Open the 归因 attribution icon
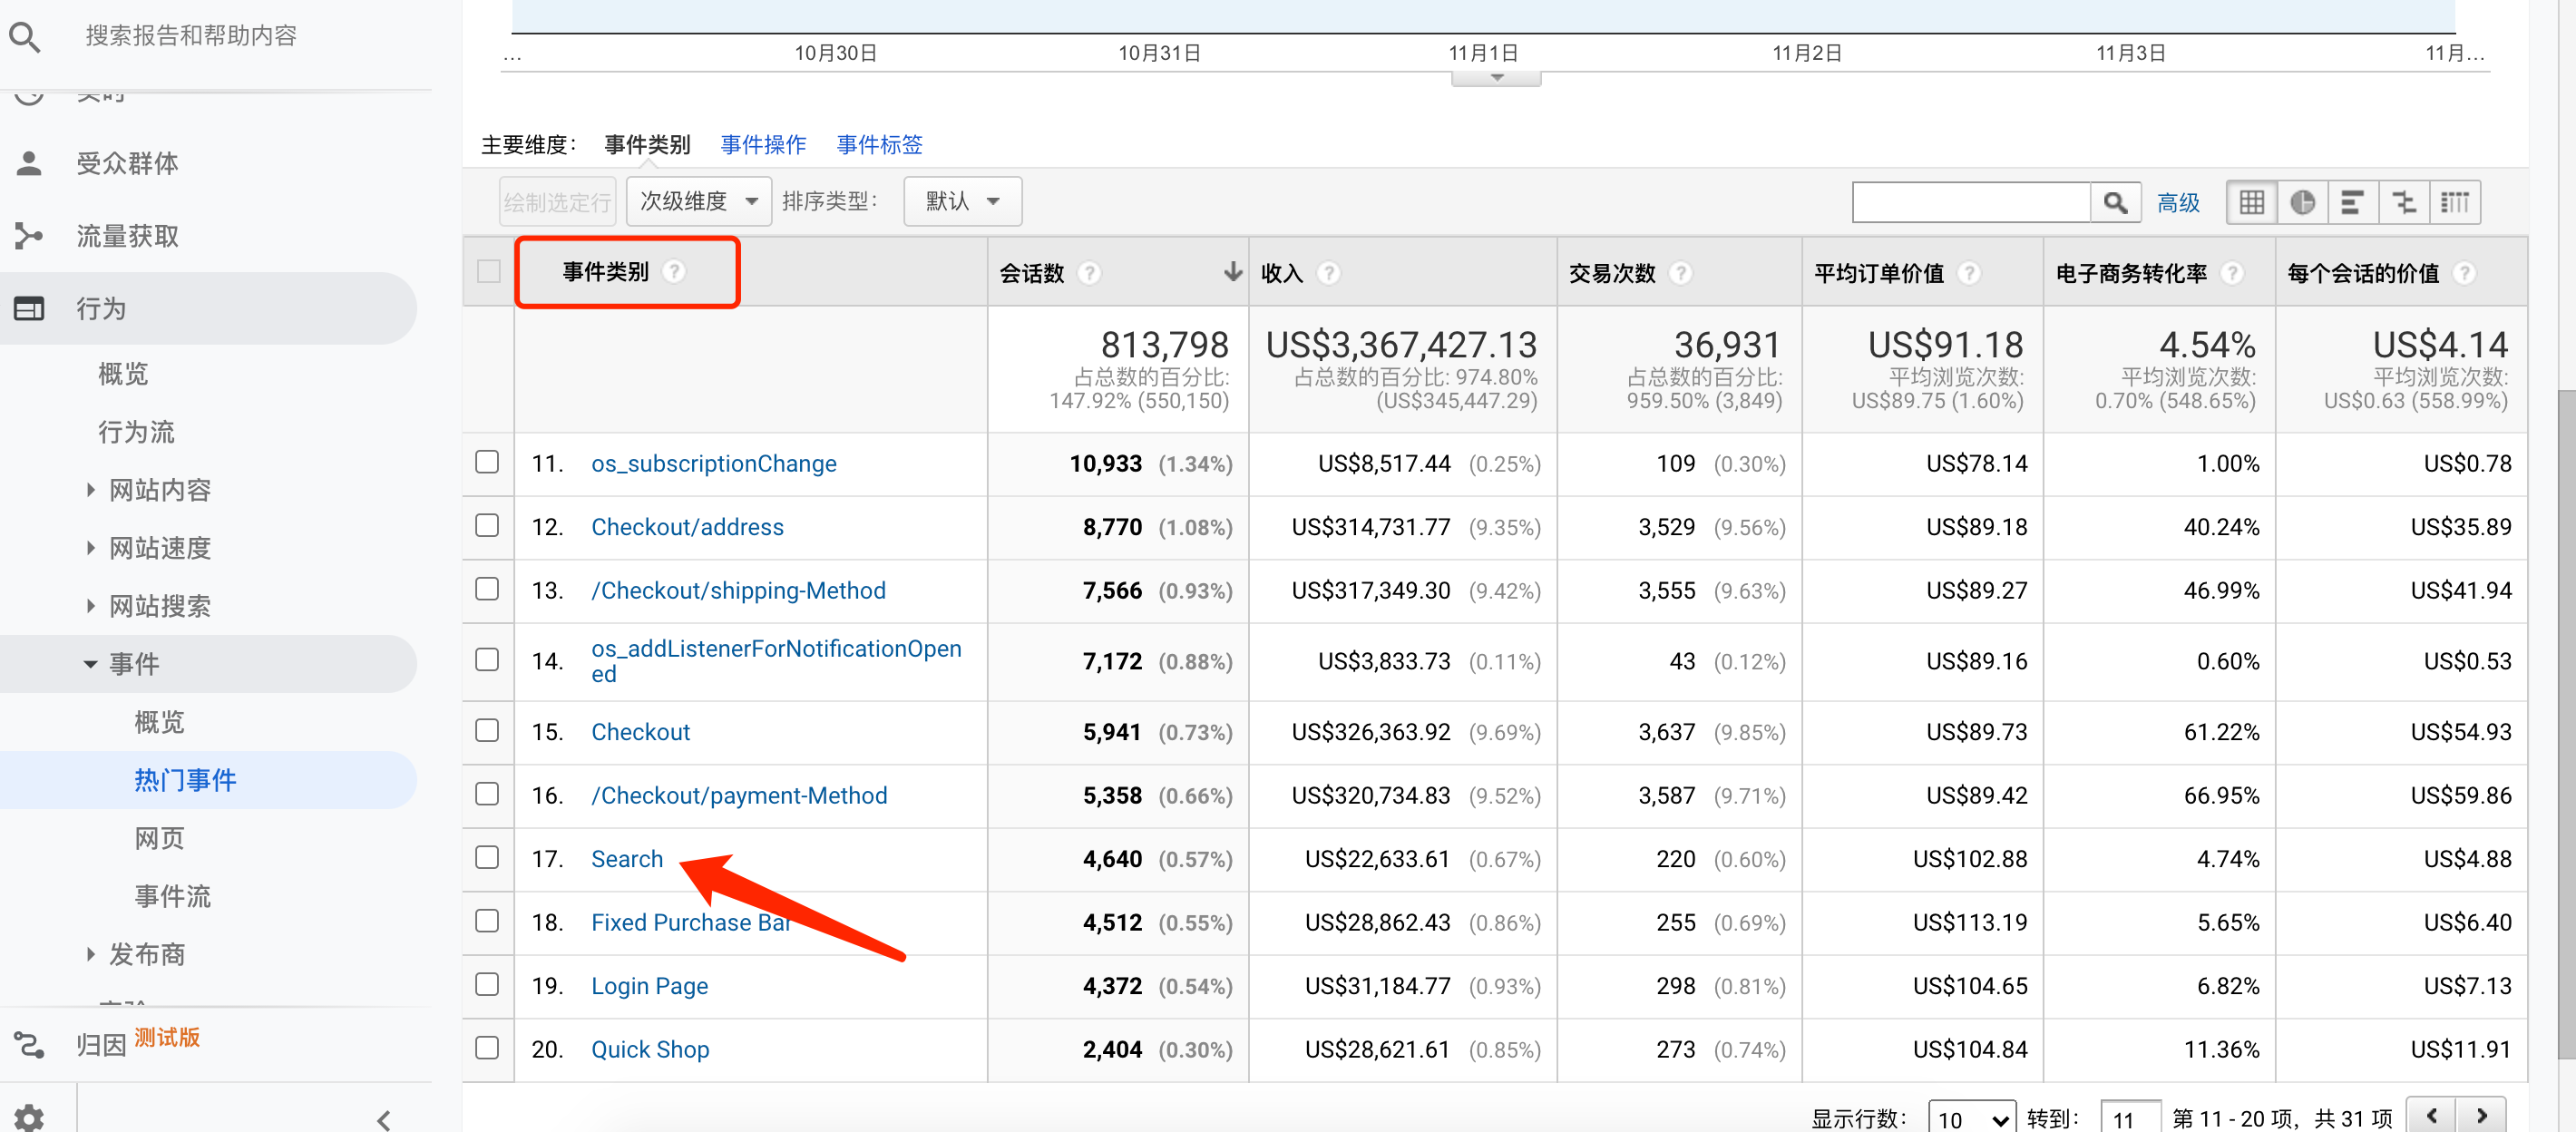The image size is (2576, 1132). tap(29, 1045)
